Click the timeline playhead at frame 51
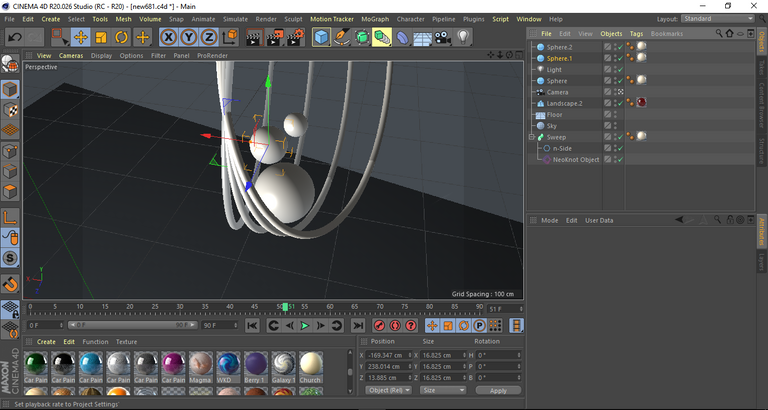Image resolution: width=768 pixels, height=410 pixels. [285, 307]
